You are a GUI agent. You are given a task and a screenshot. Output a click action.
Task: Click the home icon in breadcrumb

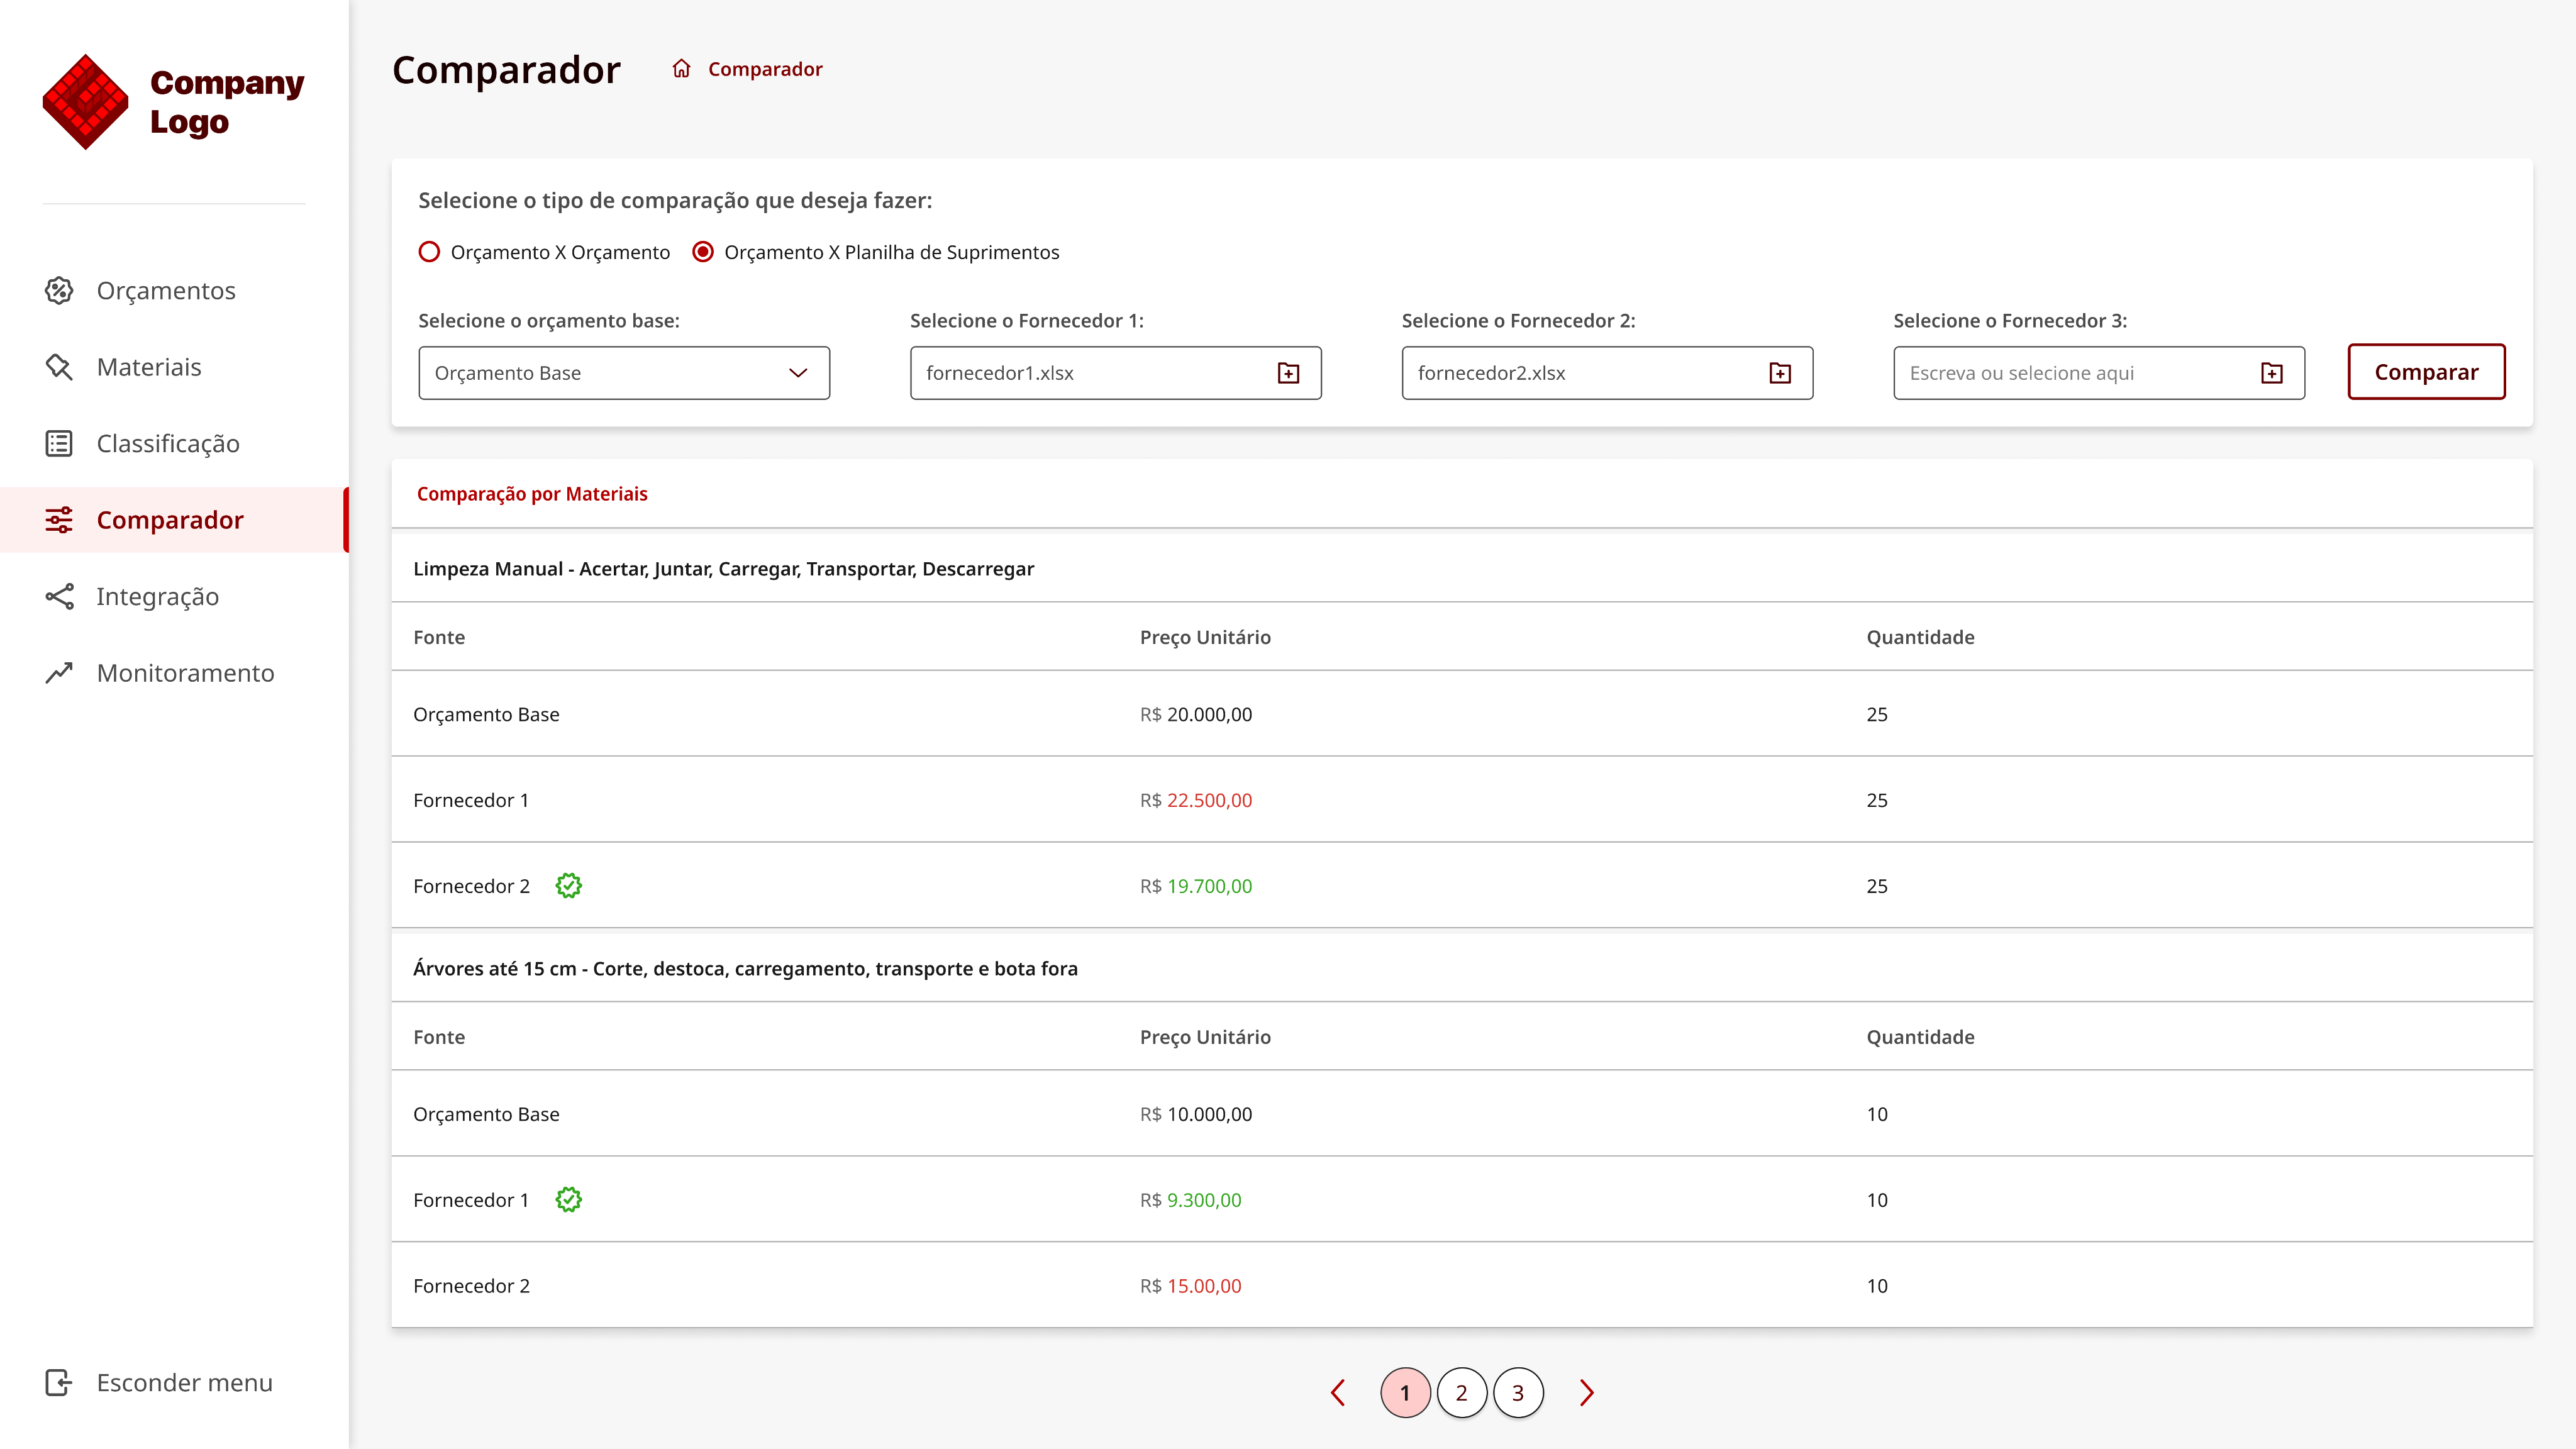coord(681,69)
